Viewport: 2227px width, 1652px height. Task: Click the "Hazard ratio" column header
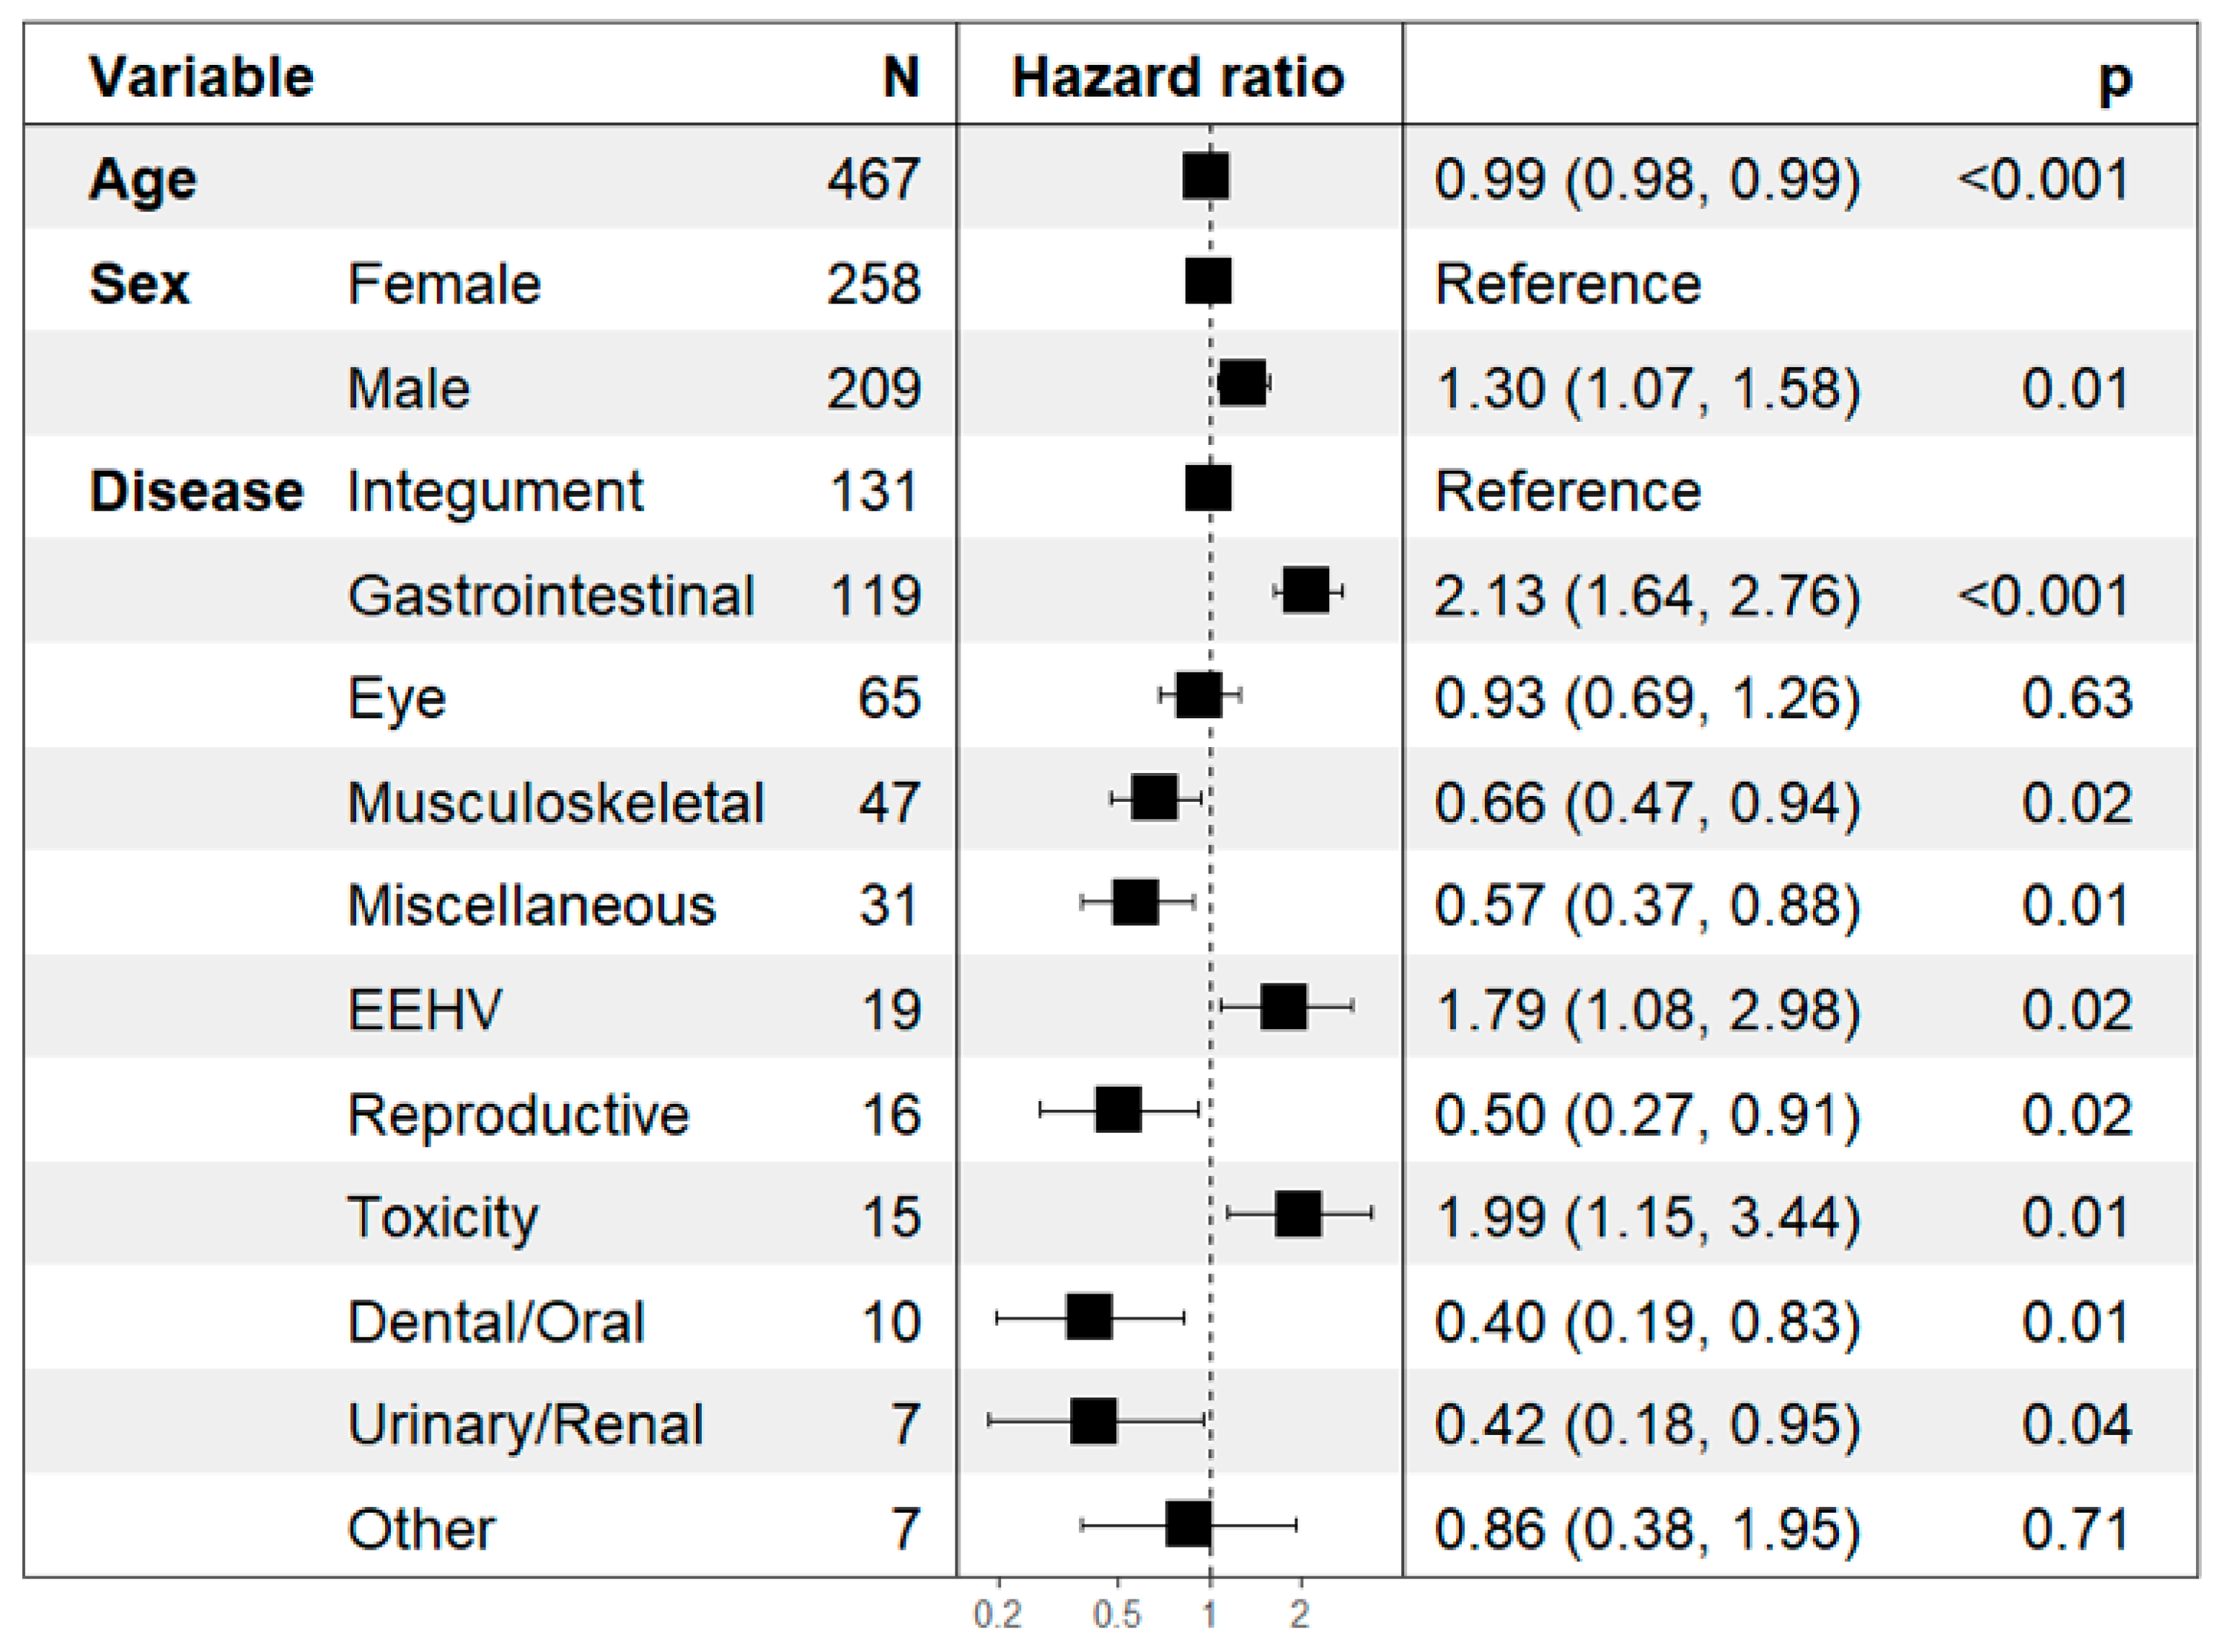pos(1177,77)
